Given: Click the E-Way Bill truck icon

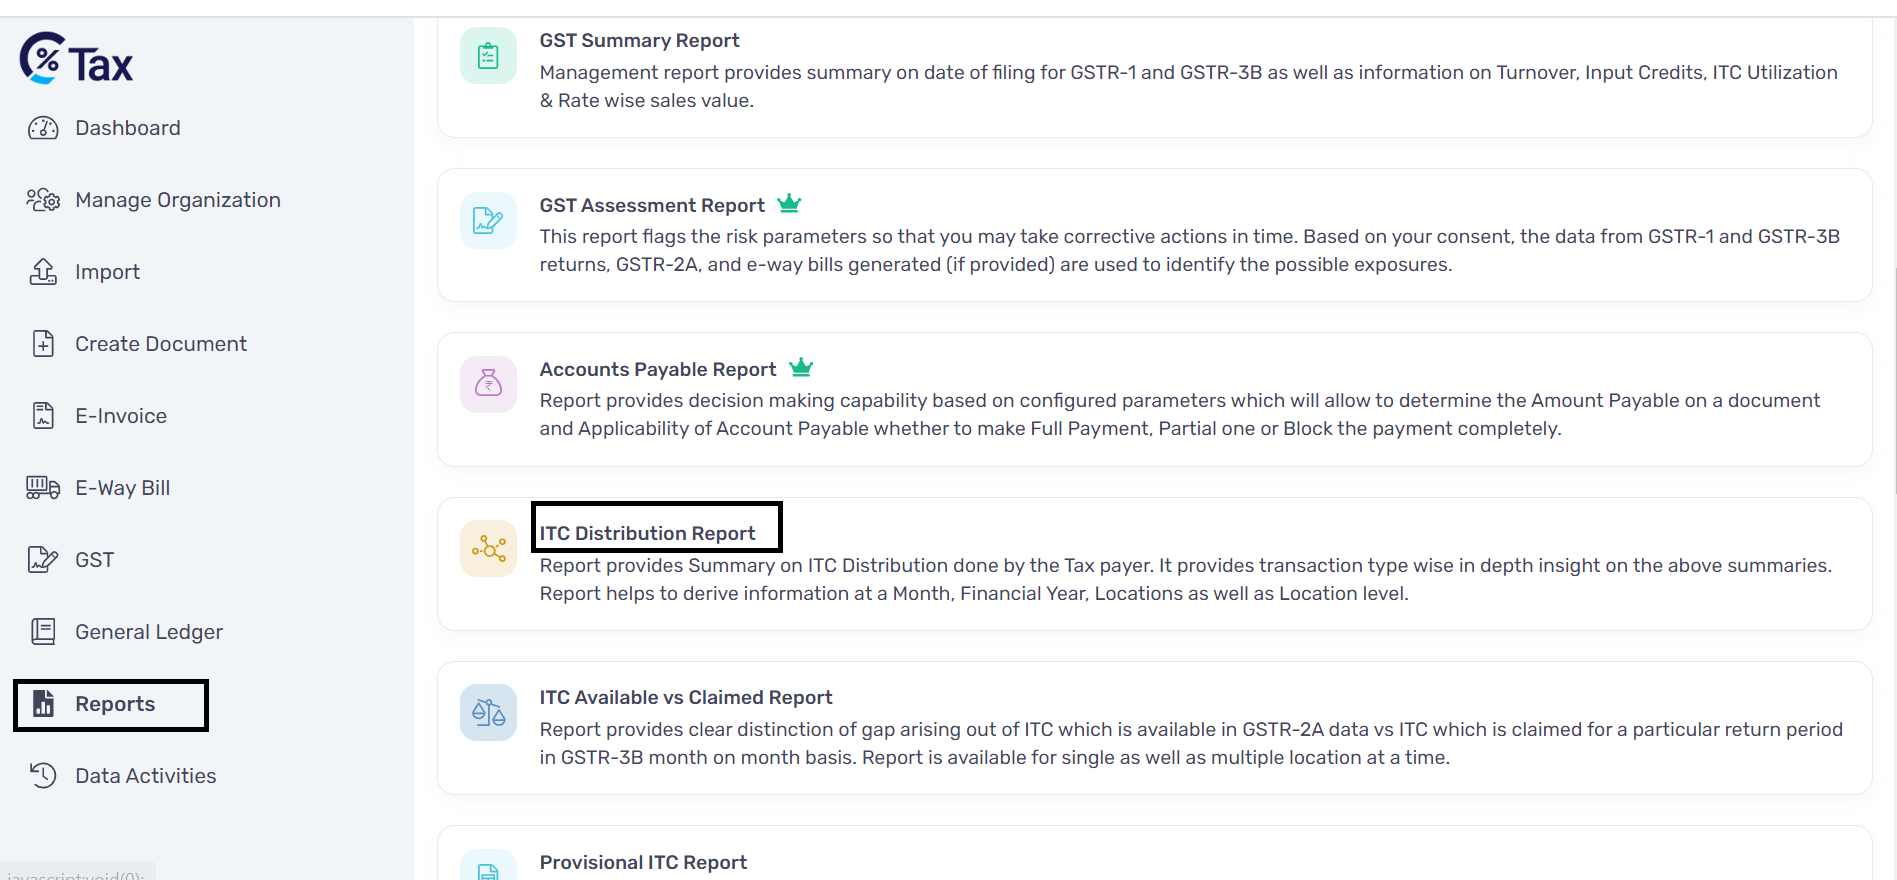Looking at the screenshot, I should [43, 488].
